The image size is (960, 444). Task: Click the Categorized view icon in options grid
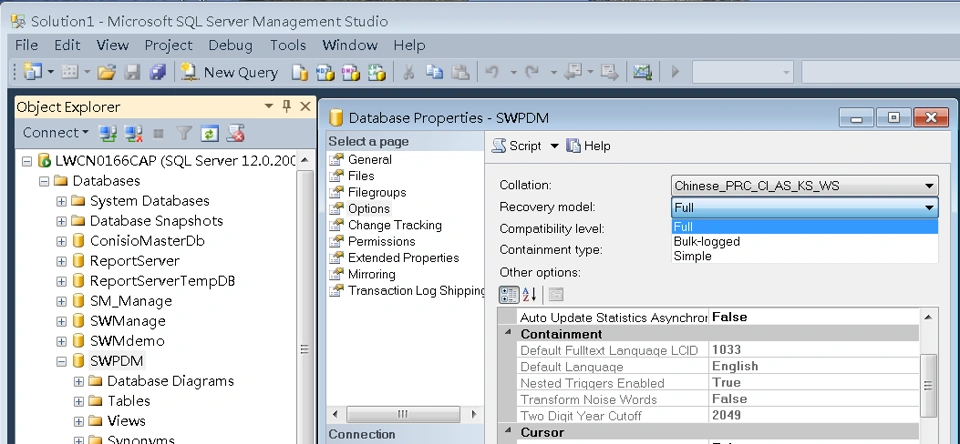(509, 295)
